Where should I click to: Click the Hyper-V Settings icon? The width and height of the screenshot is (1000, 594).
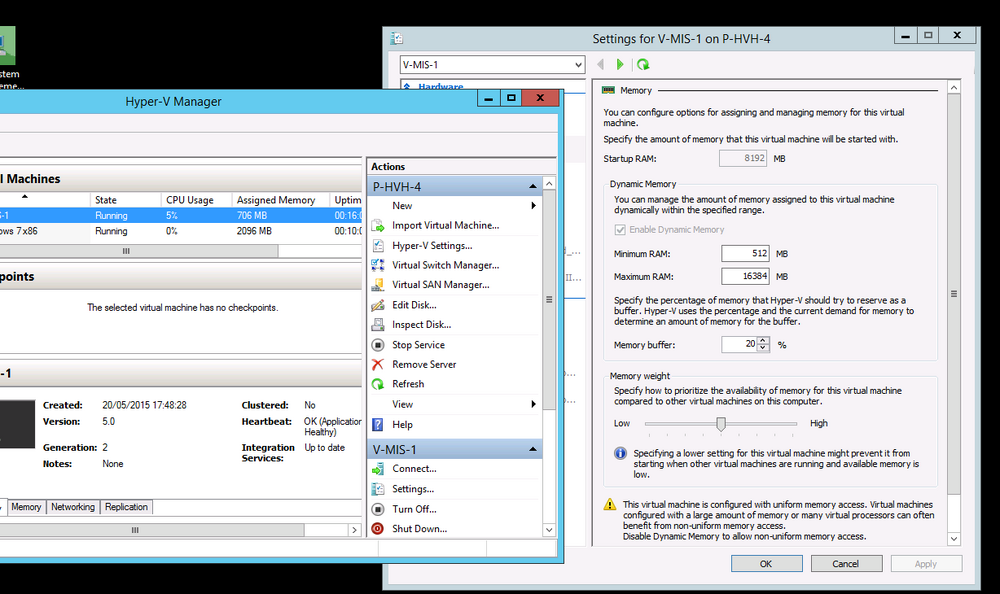coord(378,246)
